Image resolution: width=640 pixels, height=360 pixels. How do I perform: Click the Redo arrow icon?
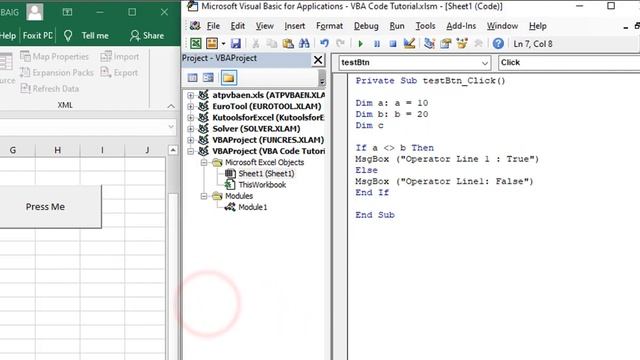point(340,43)
